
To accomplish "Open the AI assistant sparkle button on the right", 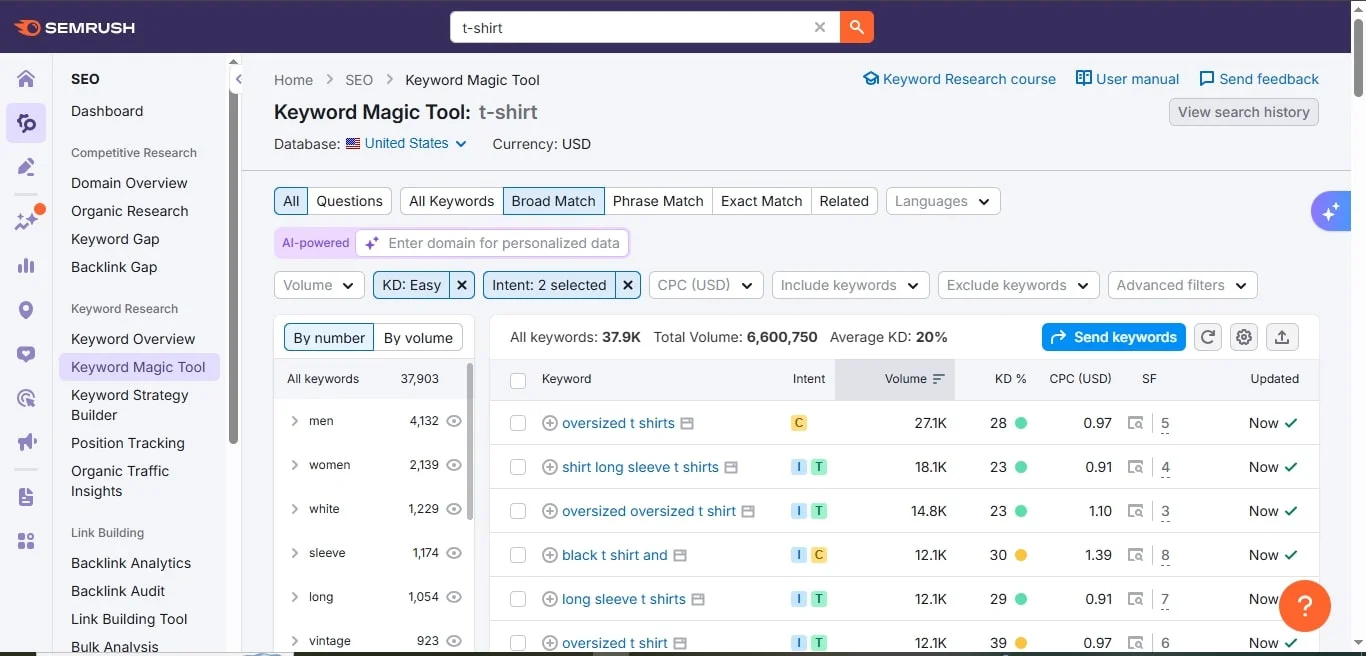I will 1330,211.
